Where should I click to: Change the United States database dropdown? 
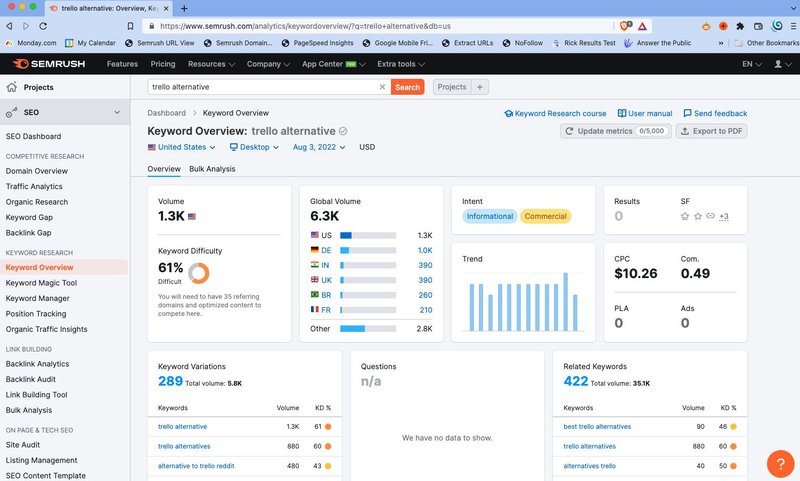click(182, 147)
